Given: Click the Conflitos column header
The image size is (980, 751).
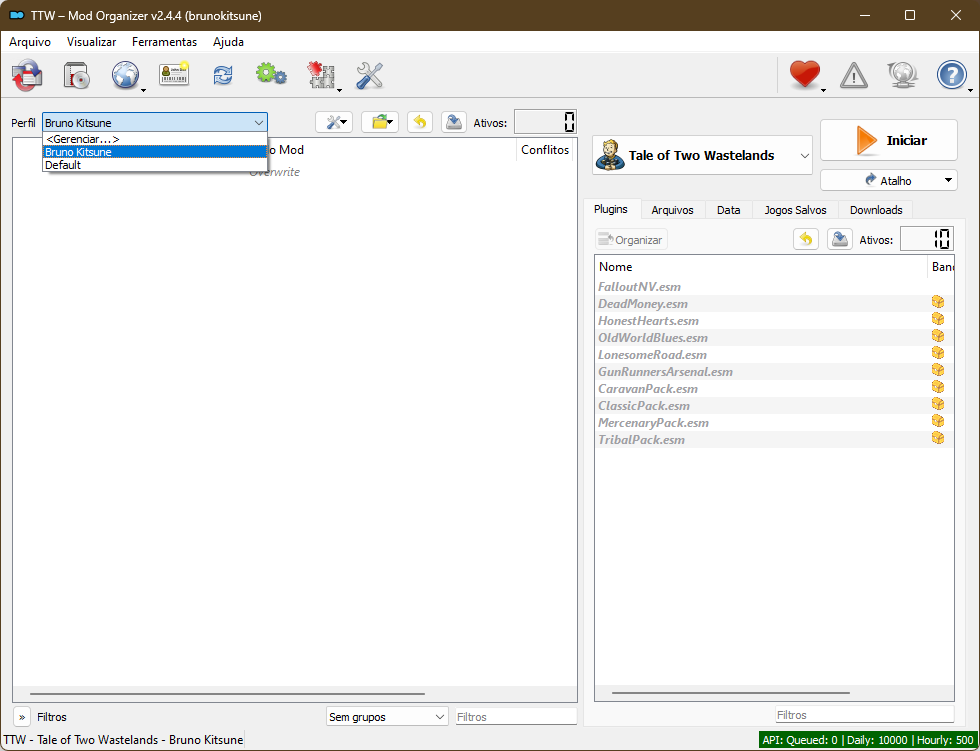Looking at the screenshot, I should click(544, 150).
